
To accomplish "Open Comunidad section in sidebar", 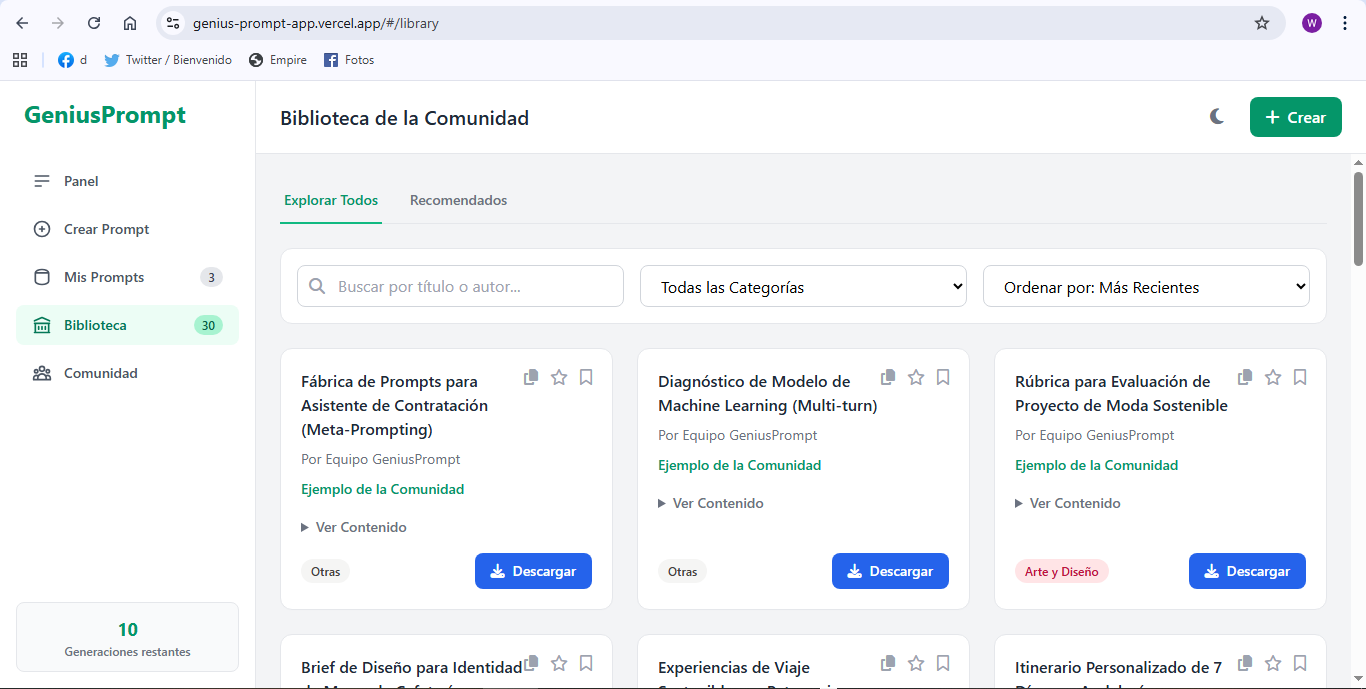I will [x=100, y=373].
